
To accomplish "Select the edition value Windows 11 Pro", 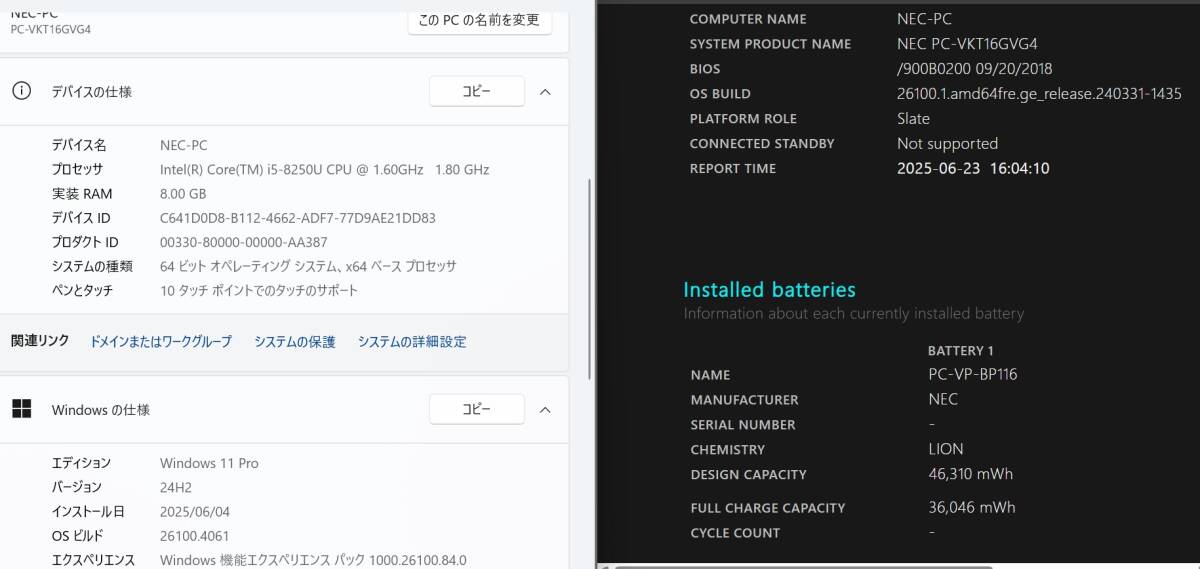I will (209, 463).
